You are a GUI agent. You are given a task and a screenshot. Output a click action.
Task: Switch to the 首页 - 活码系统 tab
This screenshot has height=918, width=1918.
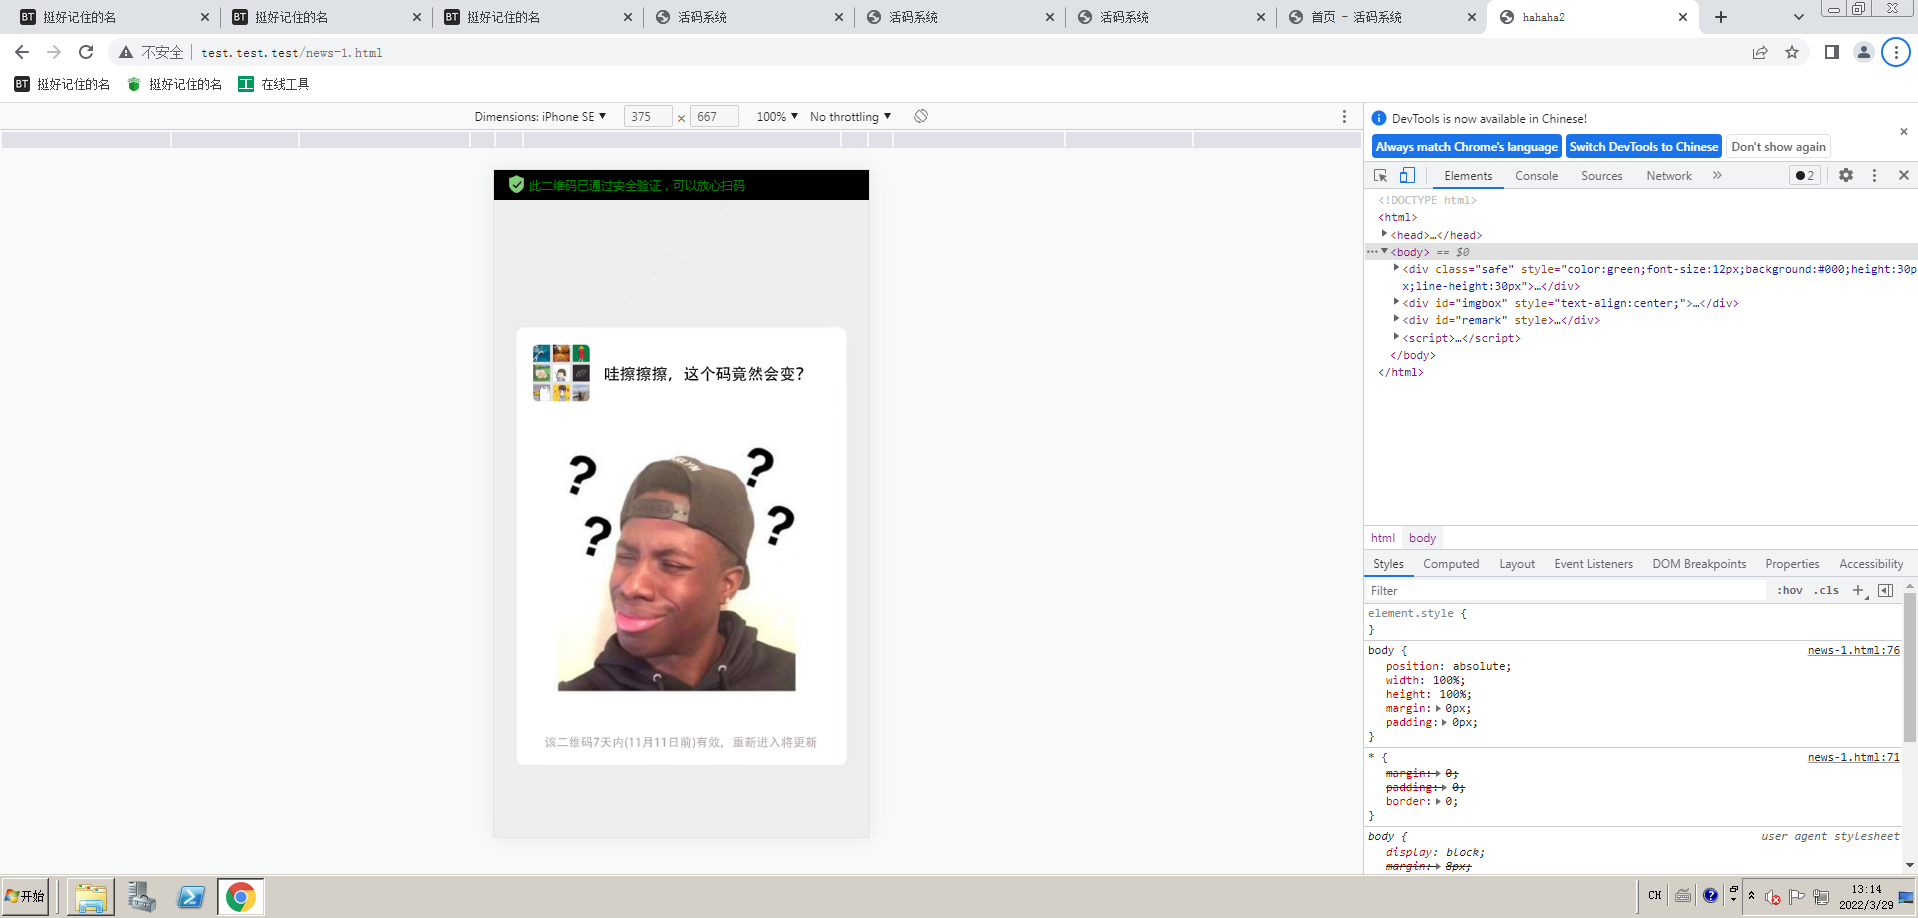click(x=1380, y=17)
